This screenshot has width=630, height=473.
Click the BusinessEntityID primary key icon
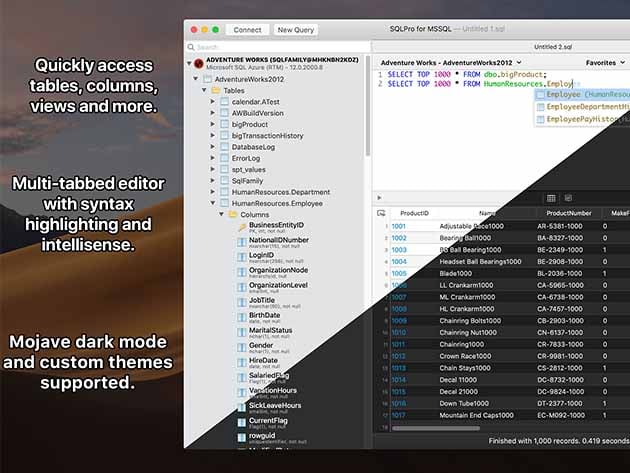point(241,228)
